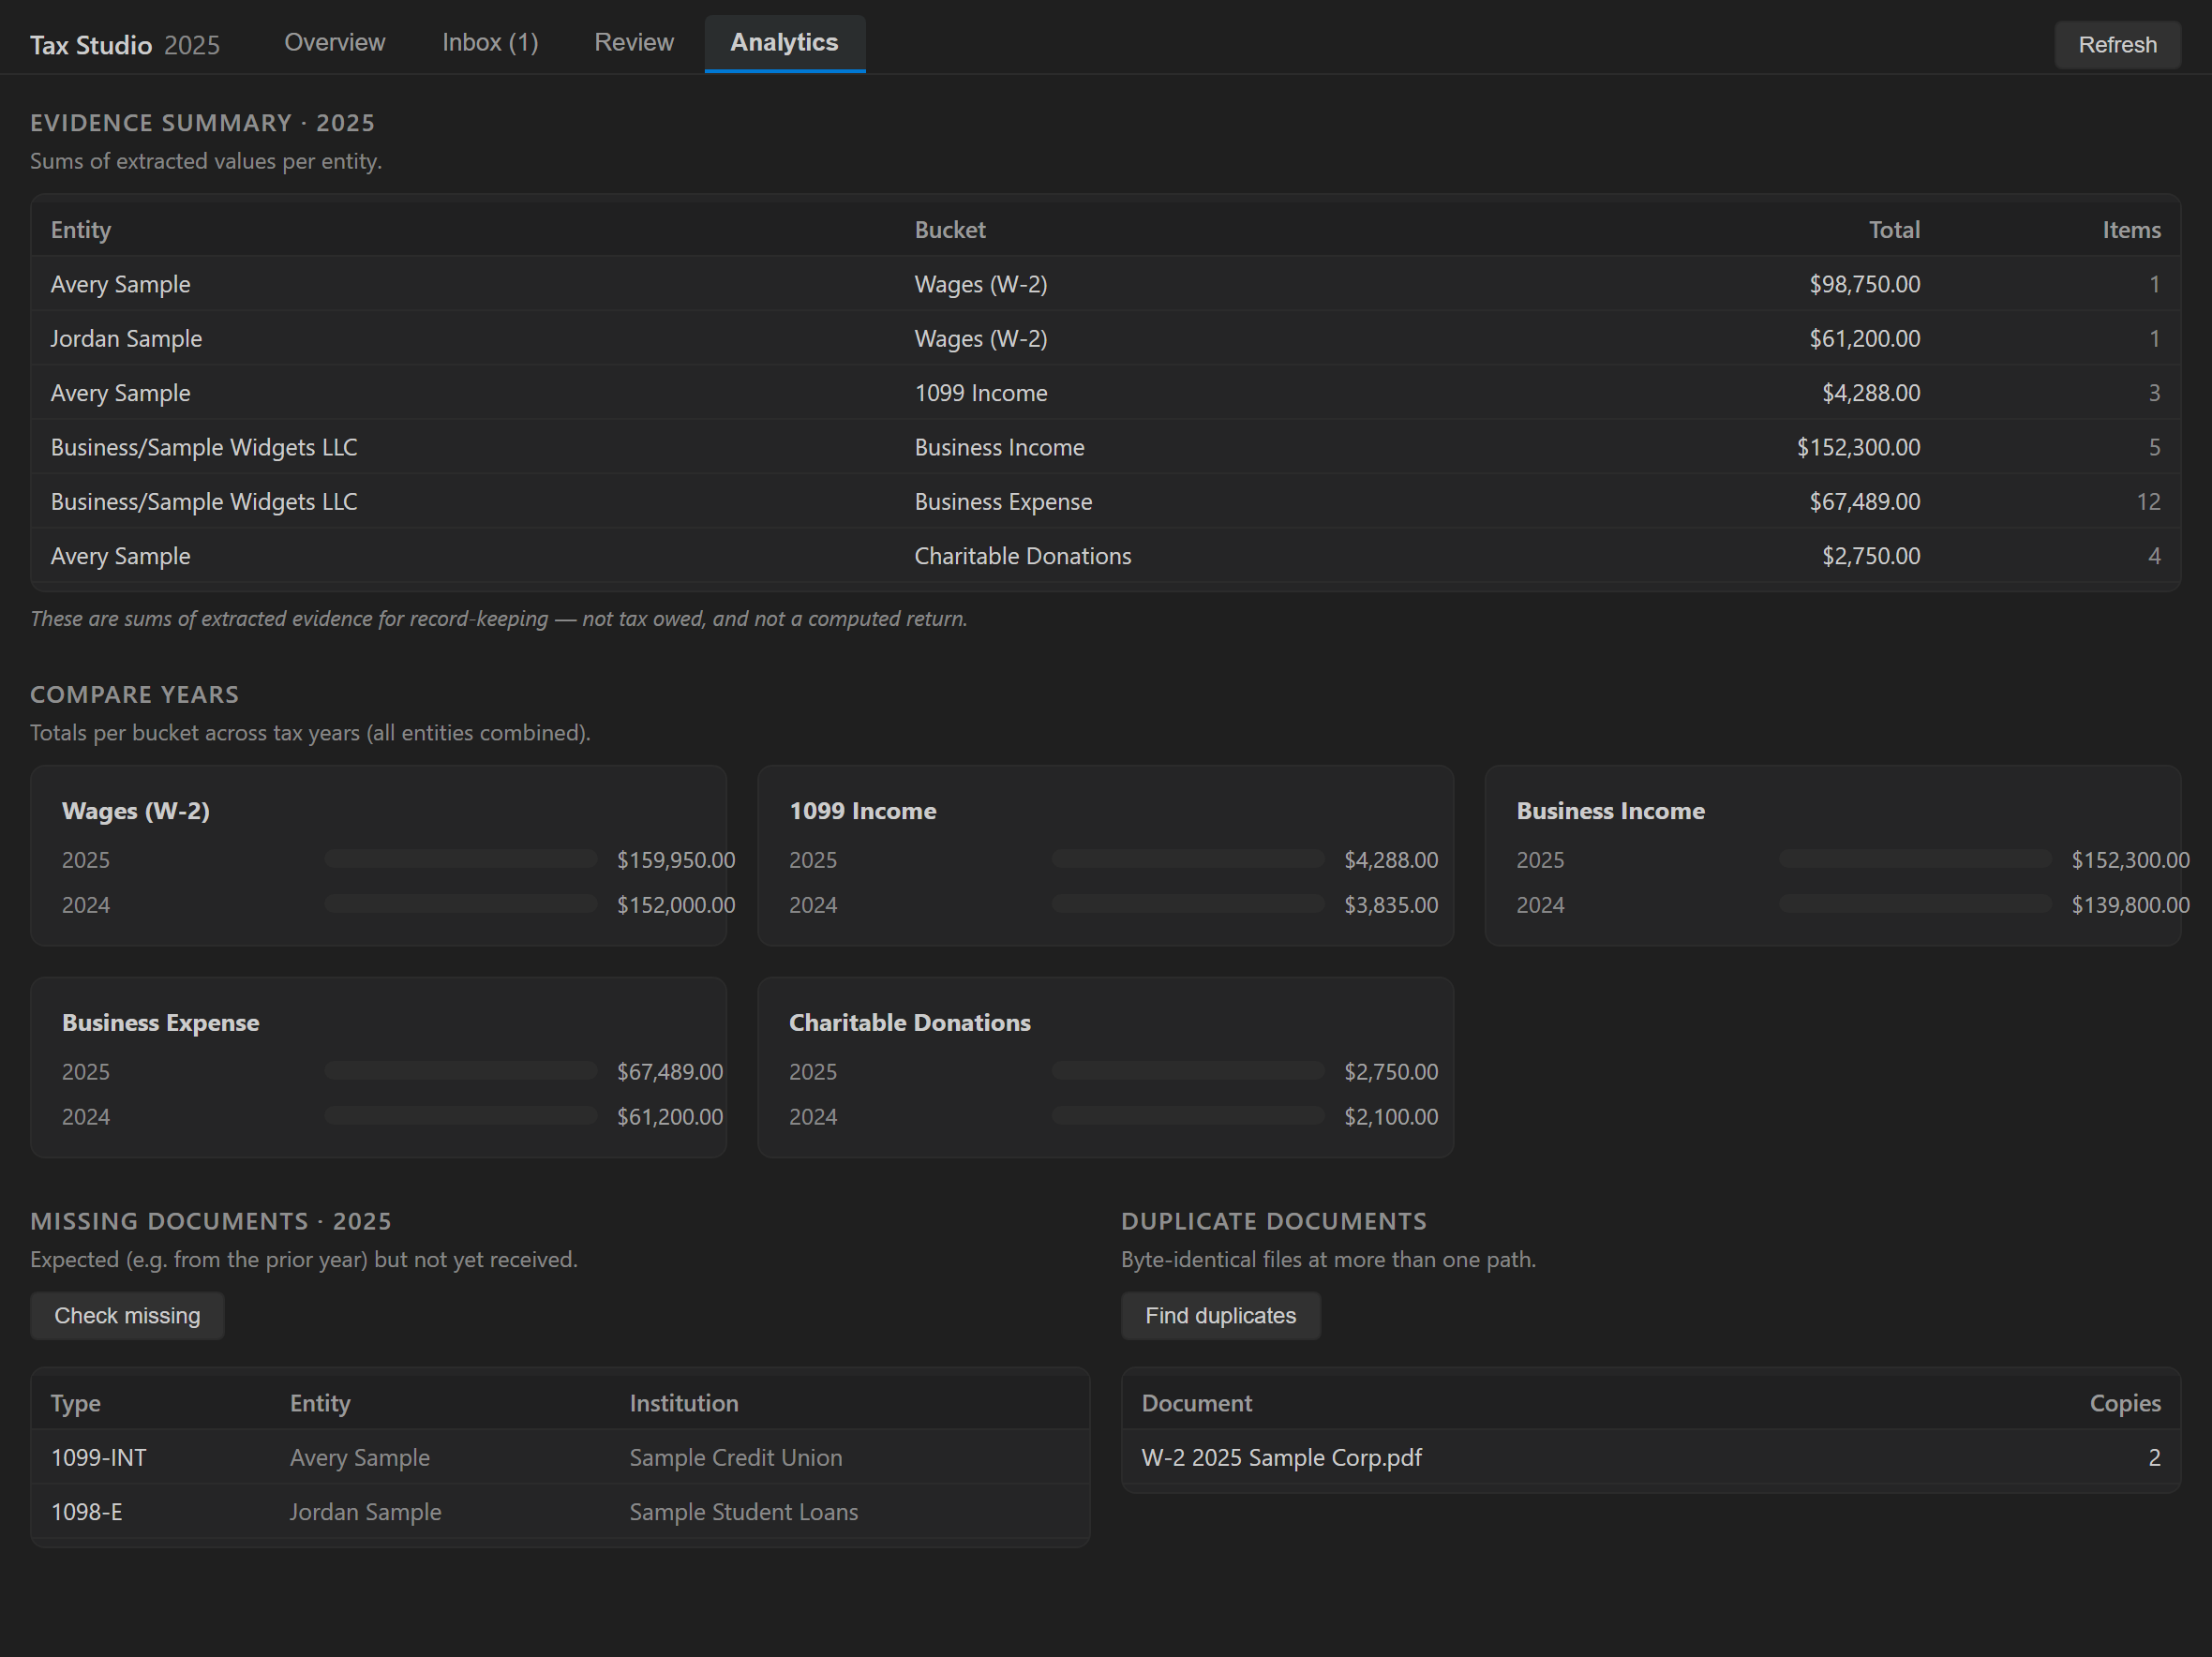Click the $67,489.00 total in Evidence Summary table

point(1864,501)
